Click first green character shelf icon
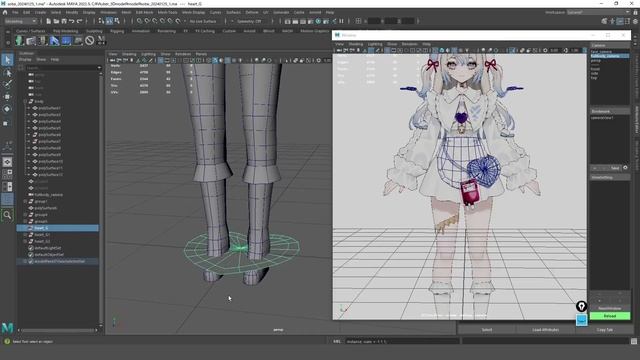 [19, 40]
